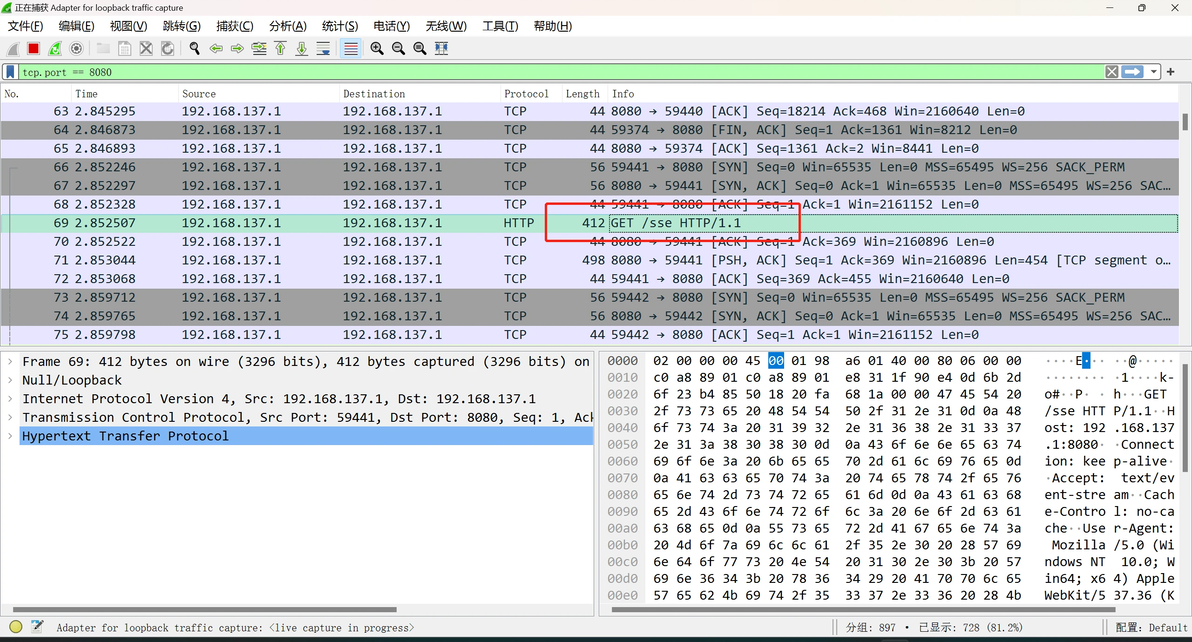
Task: Select packet 64, the FIN, ACK from 59374
Action: (x=590, y=130)
